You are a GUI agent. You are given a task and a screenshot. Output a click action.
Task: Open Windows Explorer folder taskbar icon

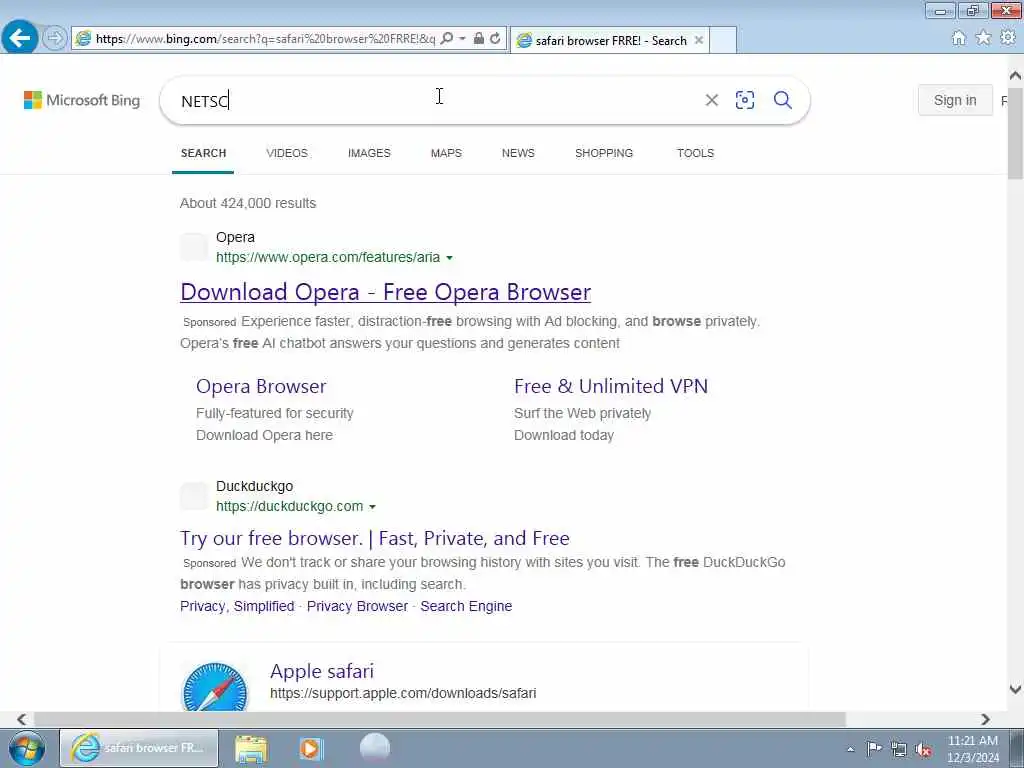point(251,748)
